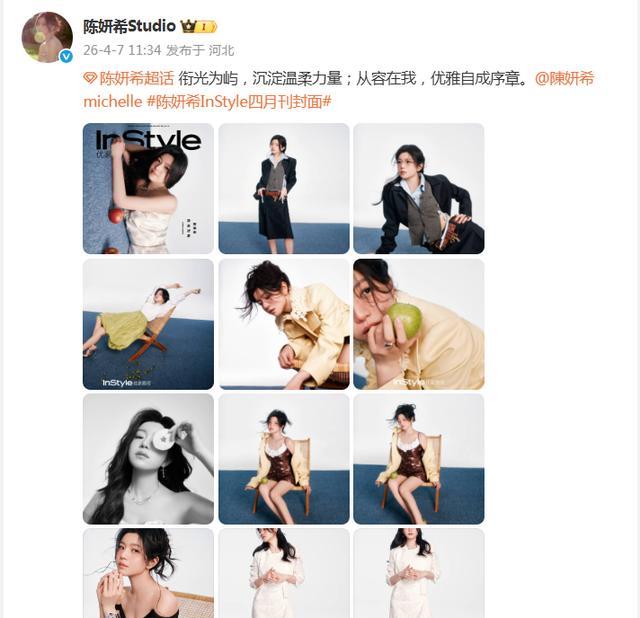Open the reclining yellow skirt chair photo

148,324
